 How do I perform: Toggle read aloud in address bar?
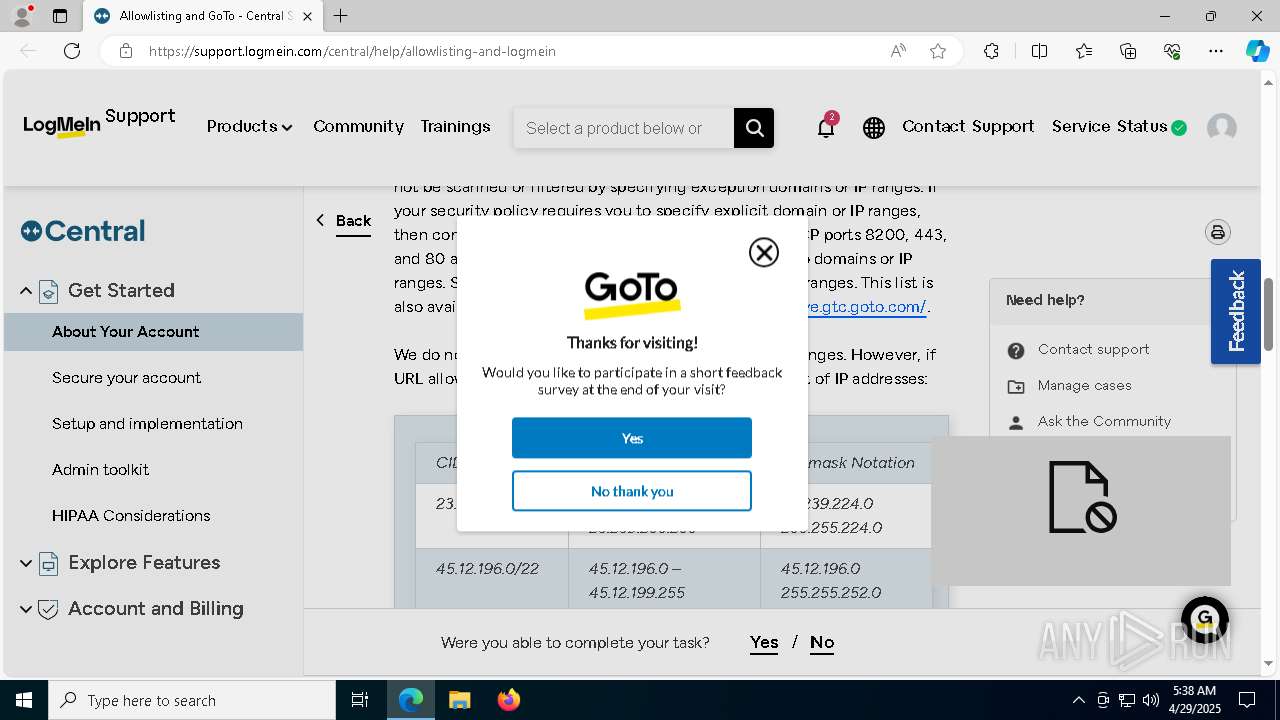click(x=898, y=51)
